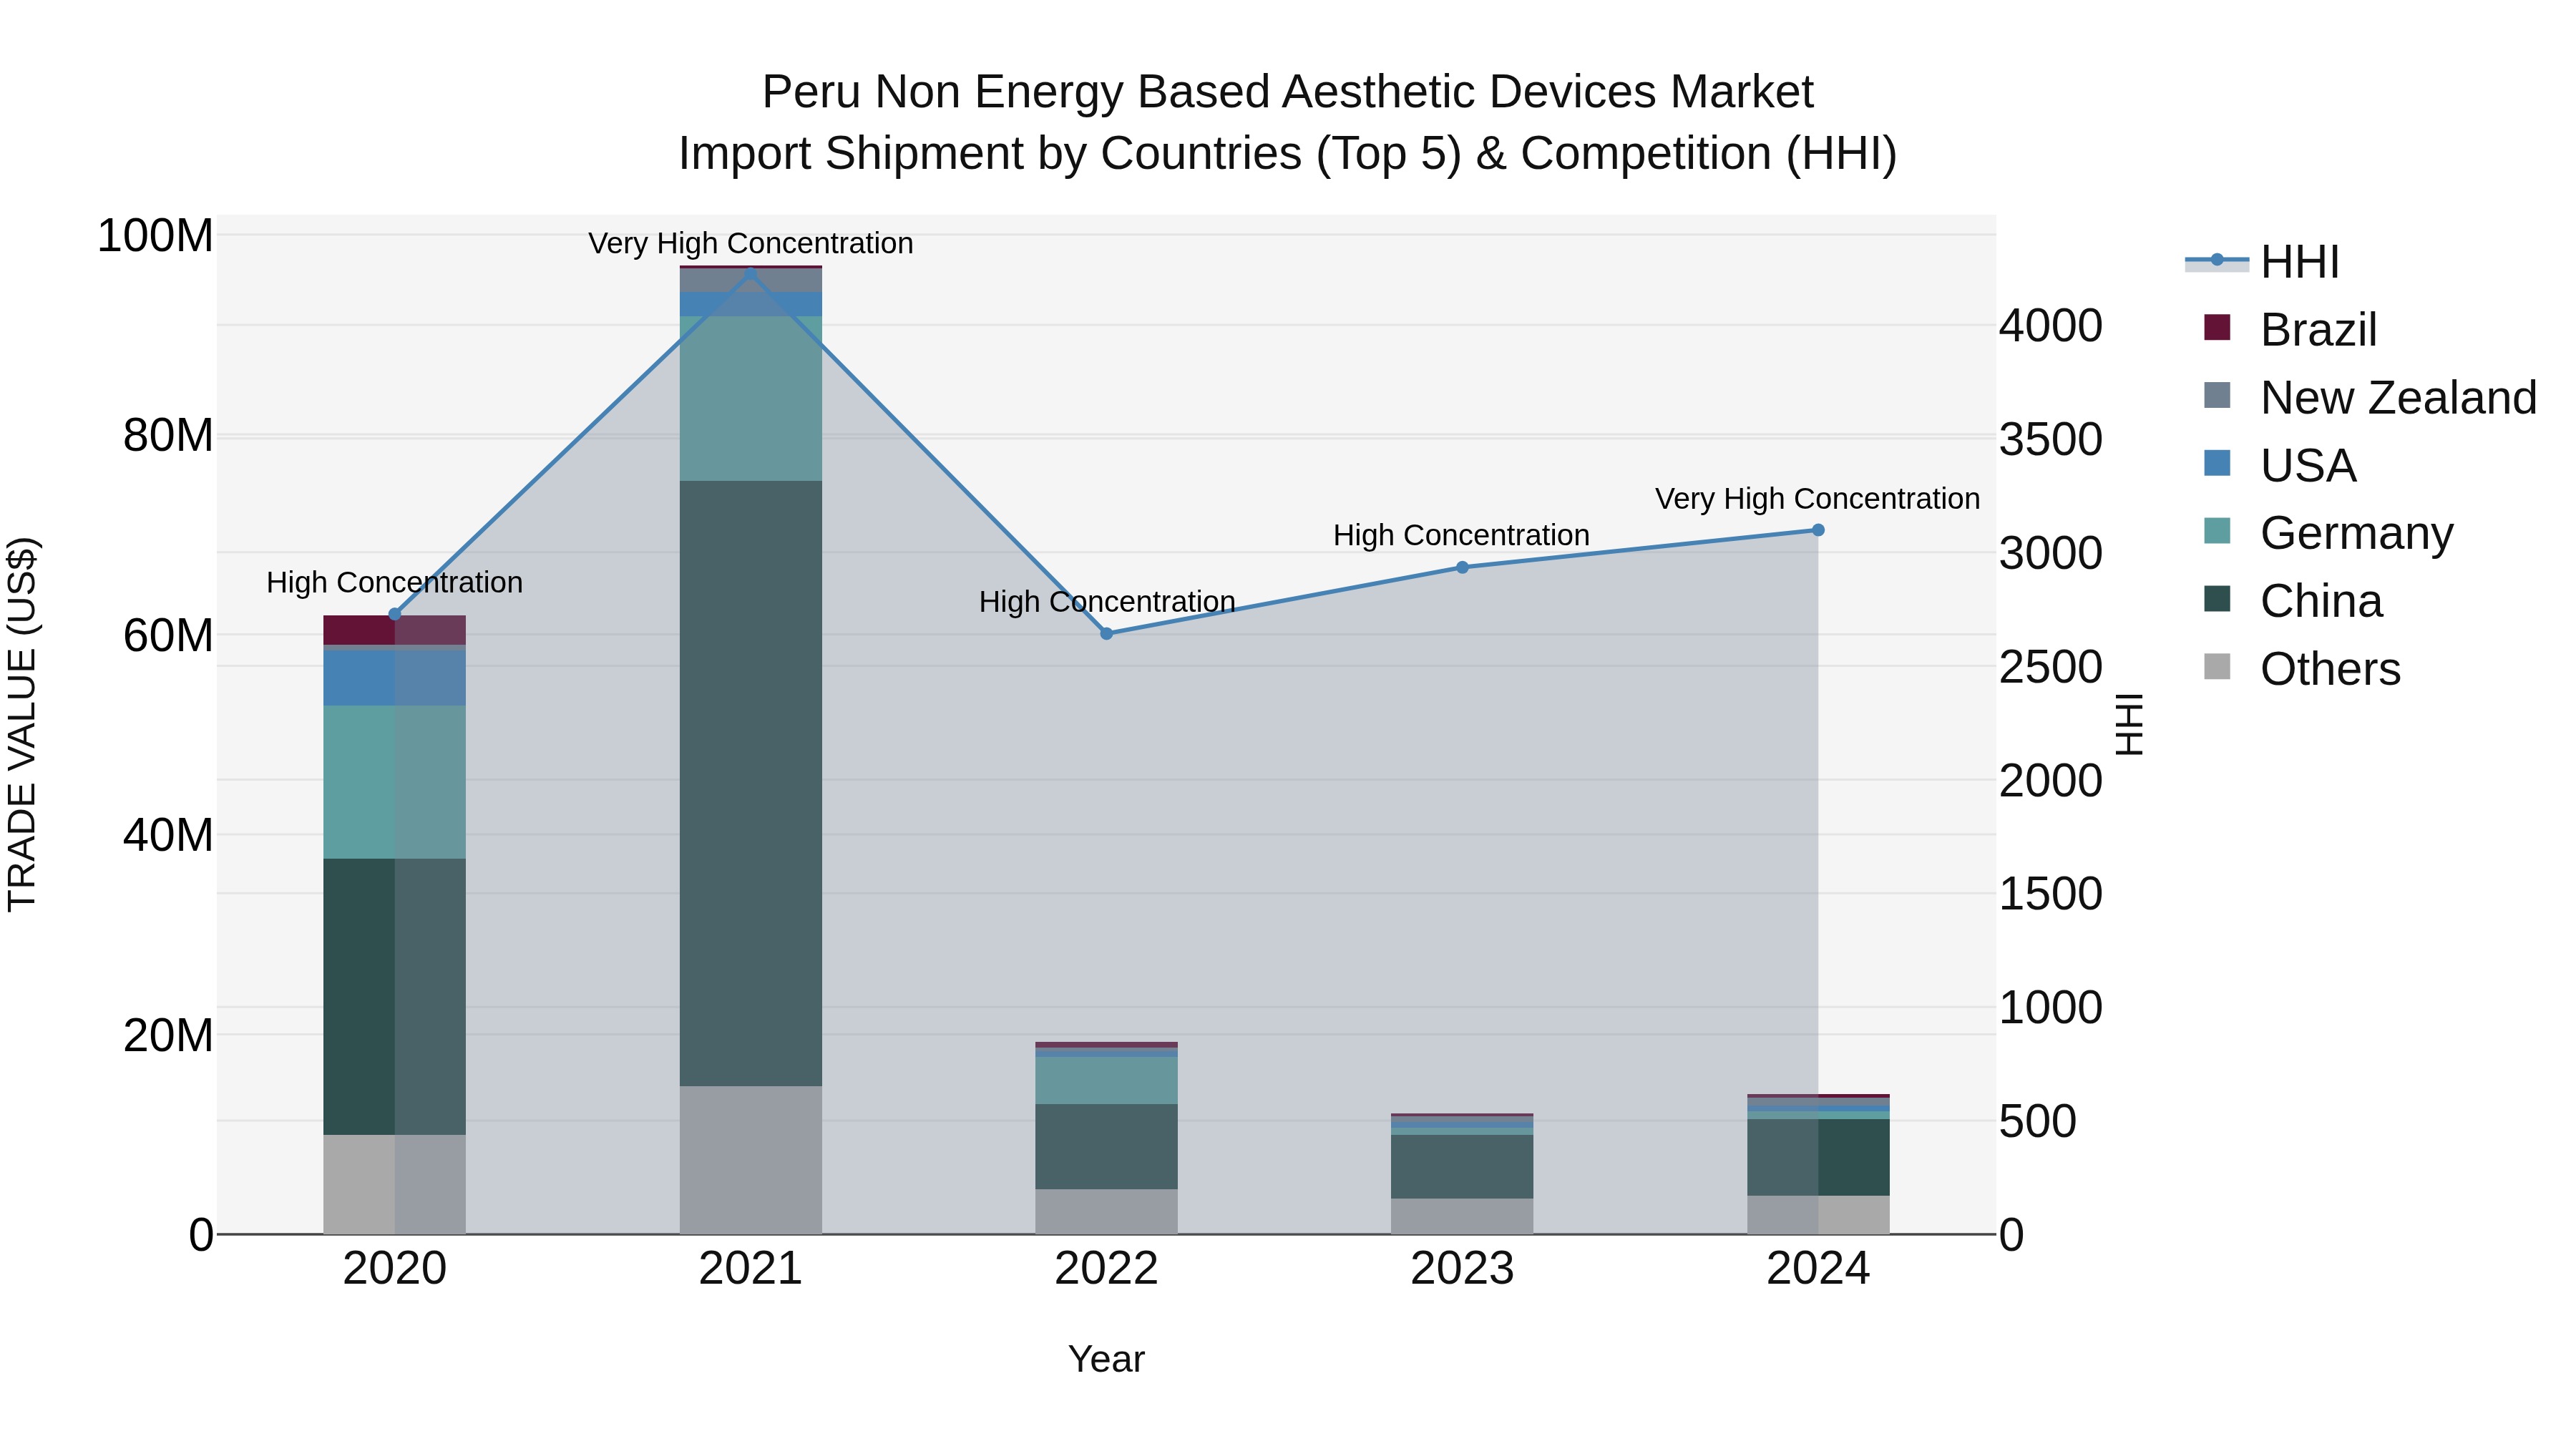This screenshot has height=1449, width=2576.
Task: Click the 'High Concentration' label at 2020
Action: coord(394,582)
